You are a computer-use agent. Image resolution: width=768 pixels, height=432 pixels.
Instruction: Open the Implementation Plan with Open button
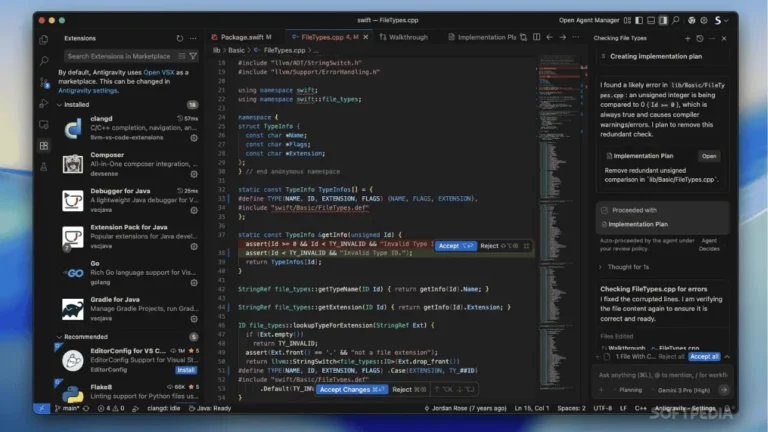[x=709, y=156]
